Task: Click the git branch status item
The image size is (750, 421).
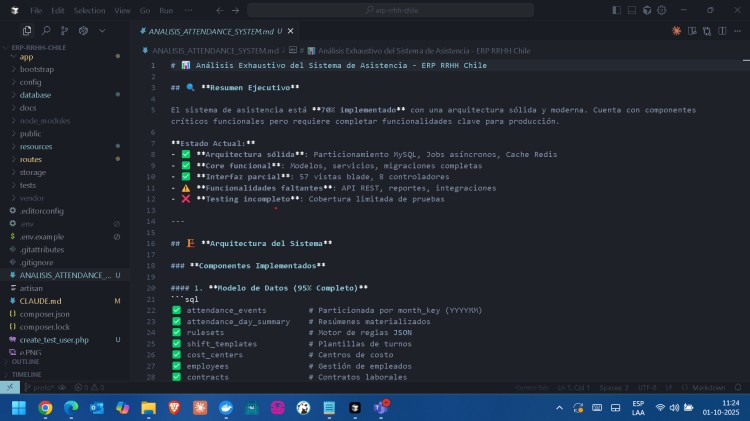Action: click(x=39, y=388)
